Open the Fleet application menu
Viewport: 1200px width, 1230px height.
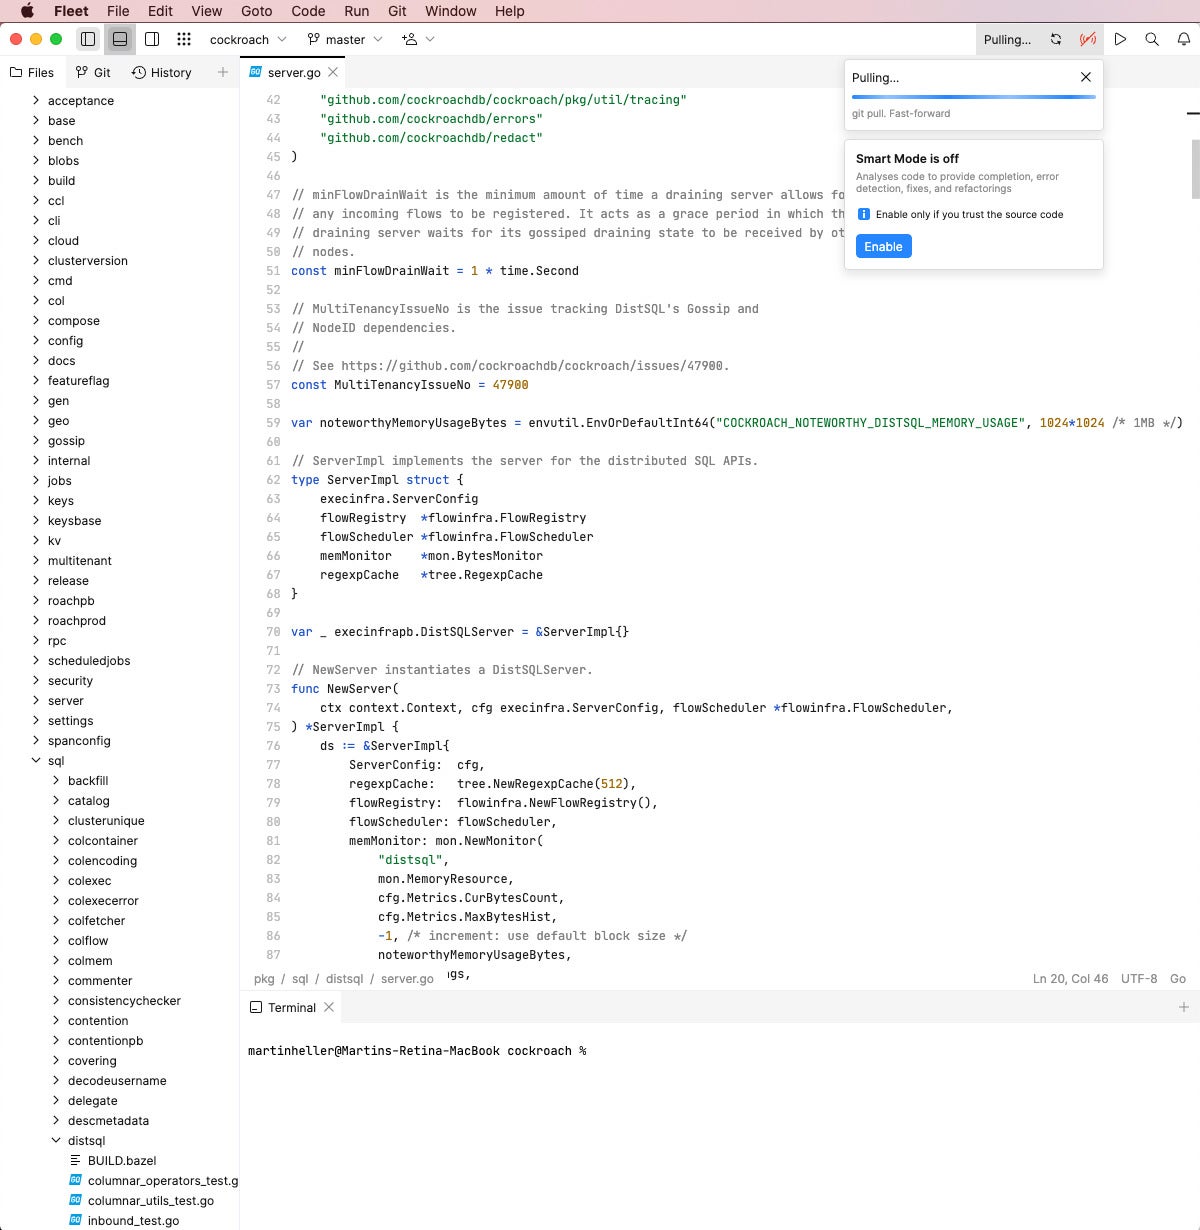pos(71,11)
